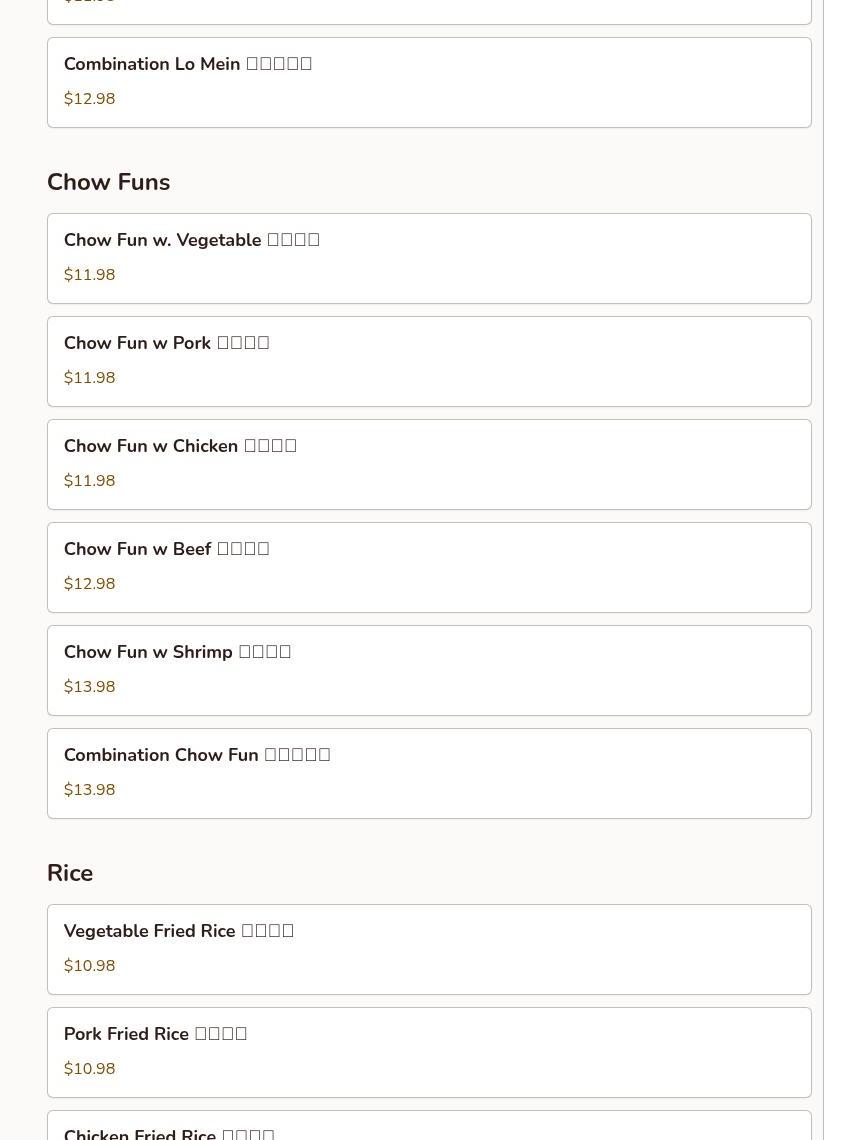Click the price under Chow Fun w Chicken
Screen dimensions: 844x1140
point(90,481)
